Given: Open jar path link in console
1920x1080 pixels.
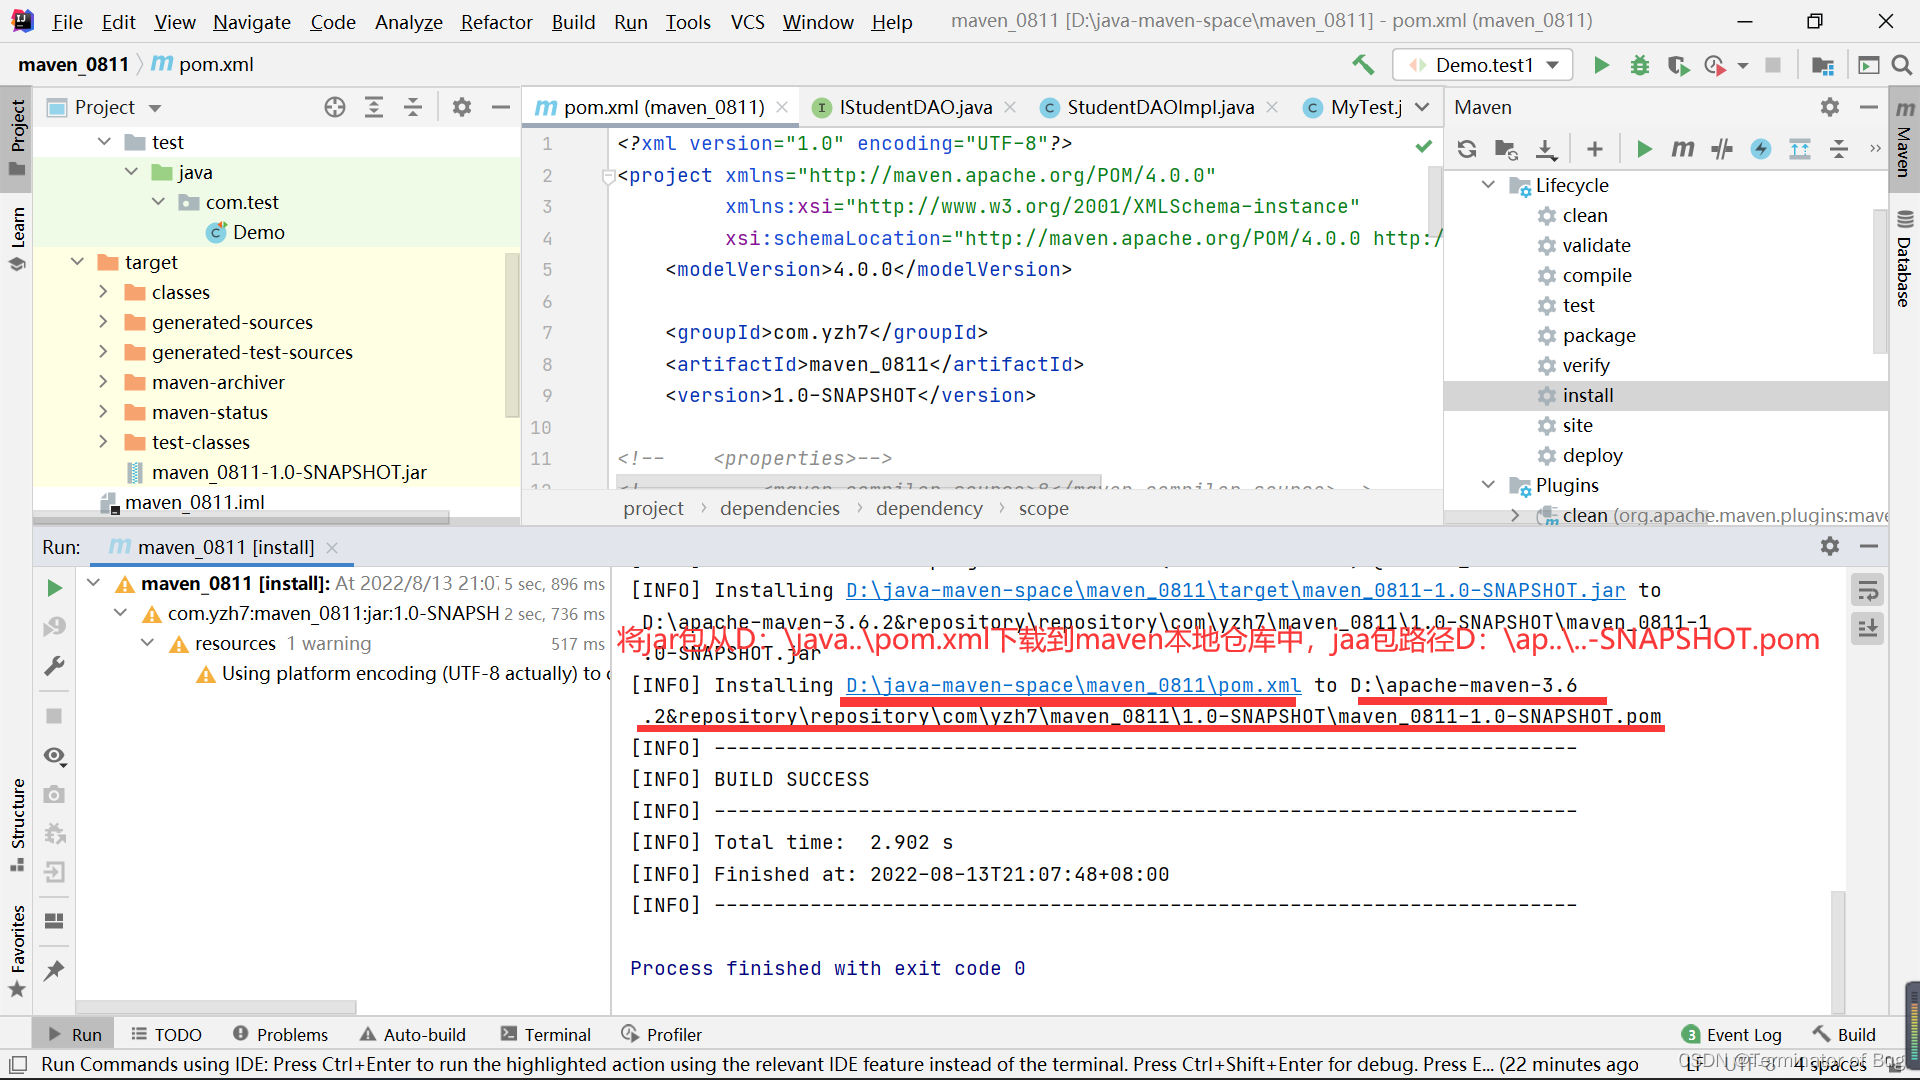Looking at the screenshot, I should pos(1235,591).
